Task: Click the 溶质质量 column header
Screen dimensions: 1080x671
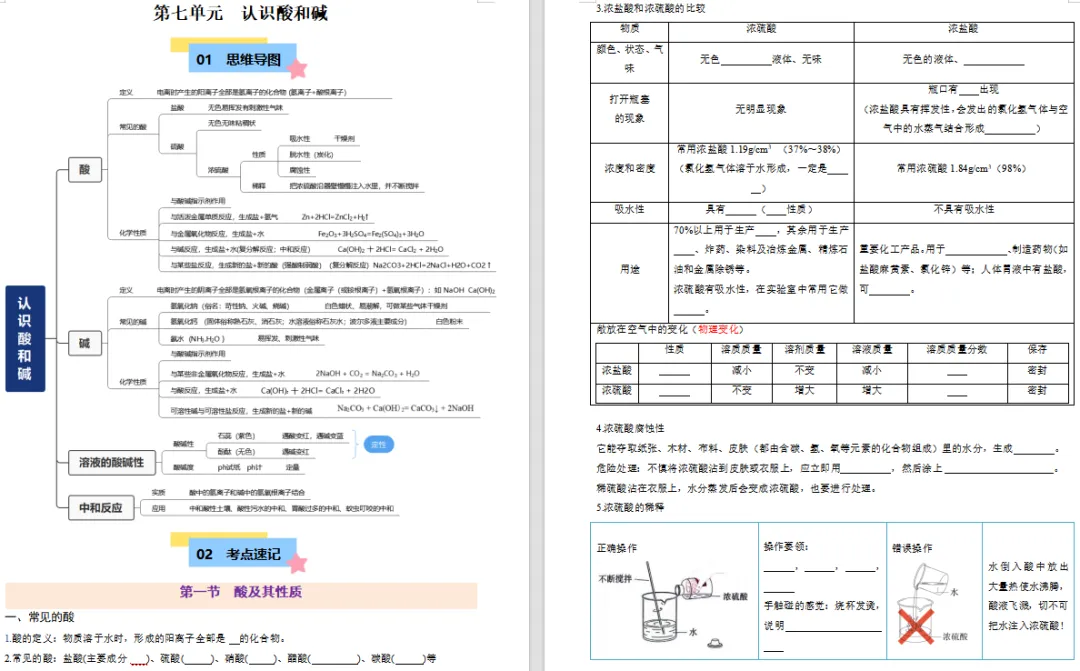Action: coord(741,349)
